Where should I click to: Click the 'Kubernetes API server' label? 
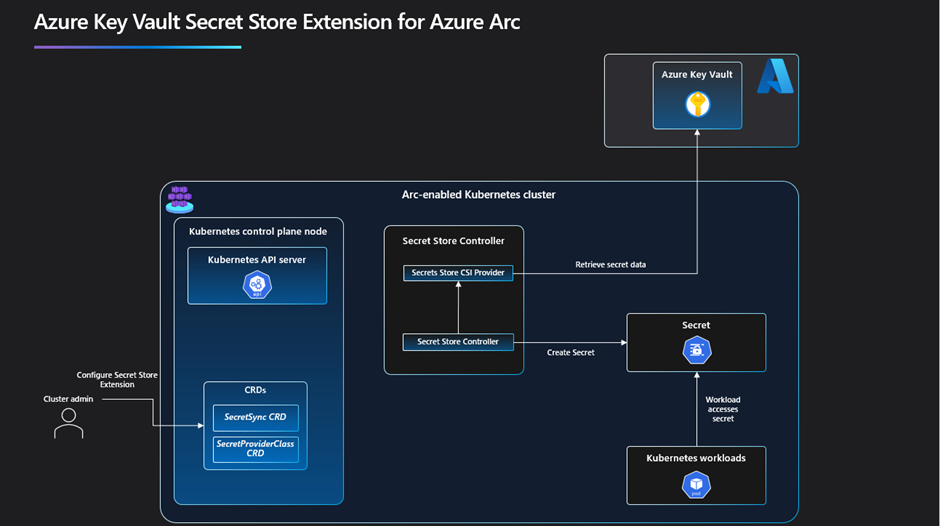(x=257, y=260)
